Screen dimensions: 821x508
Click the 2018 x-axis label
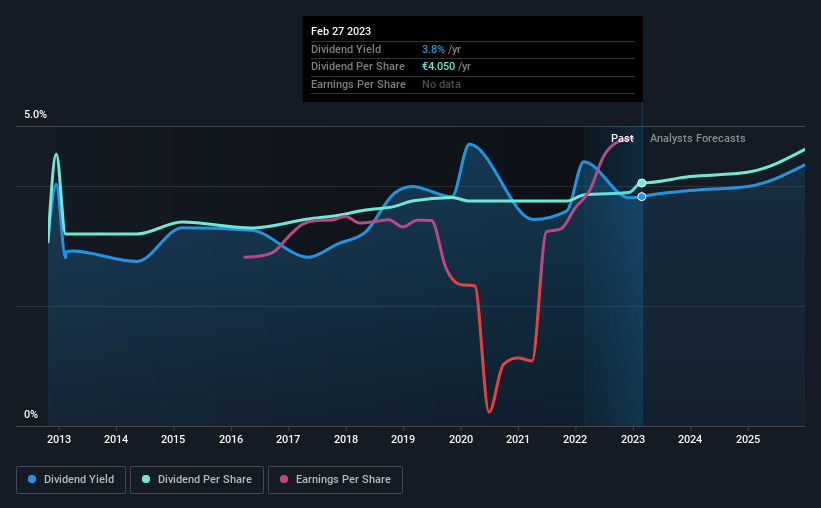click(x=346, y=439)
